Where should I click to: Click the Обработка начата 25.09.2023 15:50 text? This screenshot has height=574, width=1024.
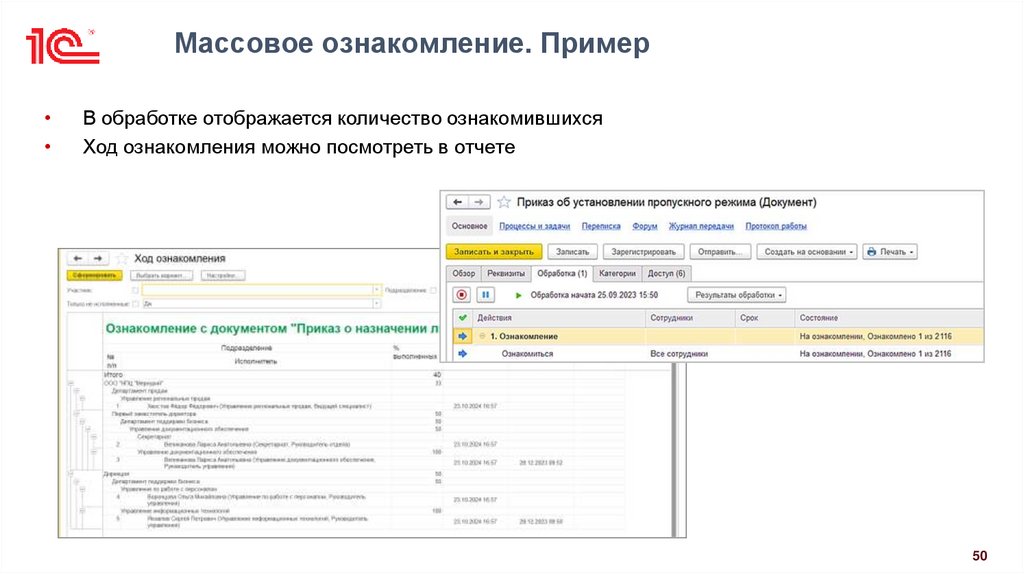pos(594,295)
